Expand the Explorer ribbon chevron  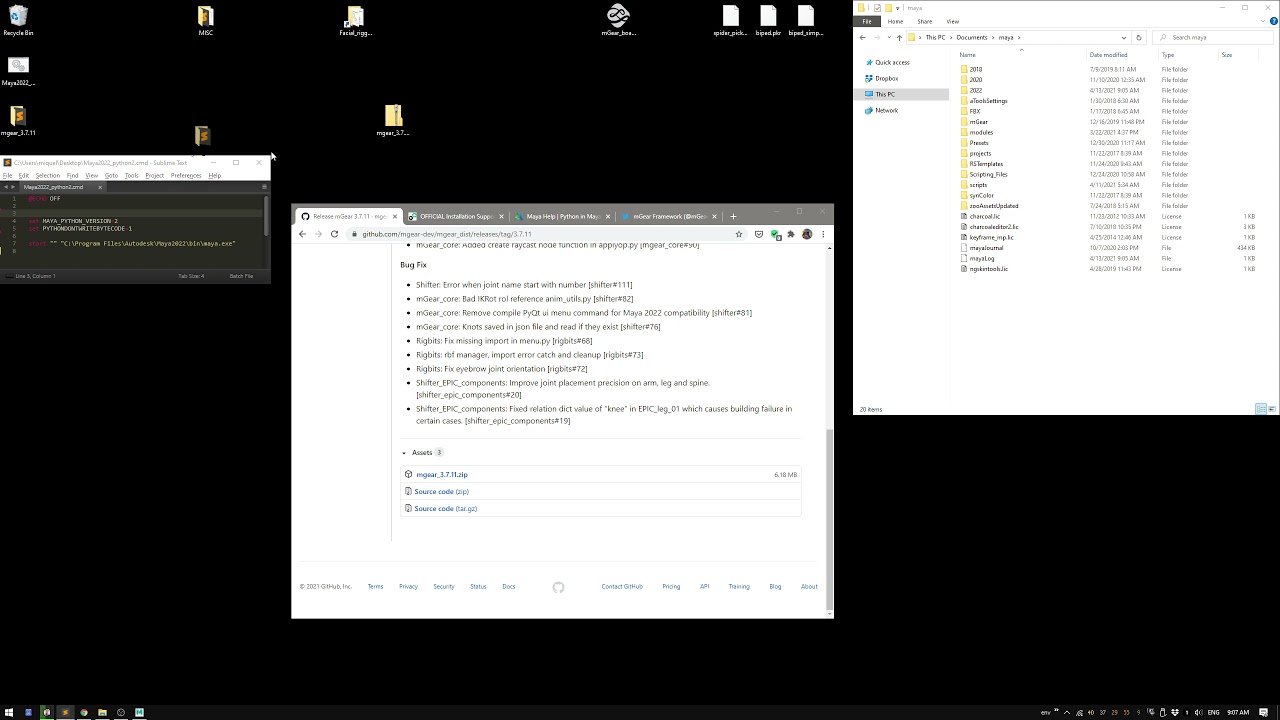[1261, 21]
